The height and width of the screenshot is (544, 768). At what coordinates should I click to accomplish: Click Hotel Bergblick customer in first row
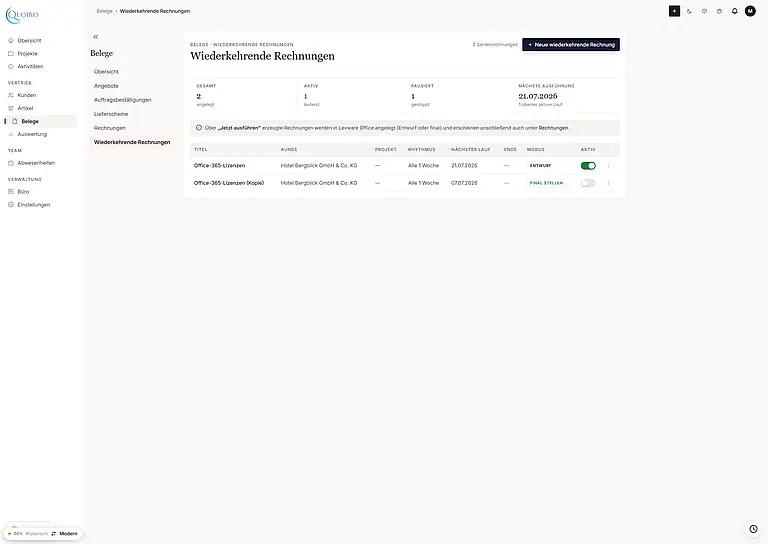click(319, 166)
